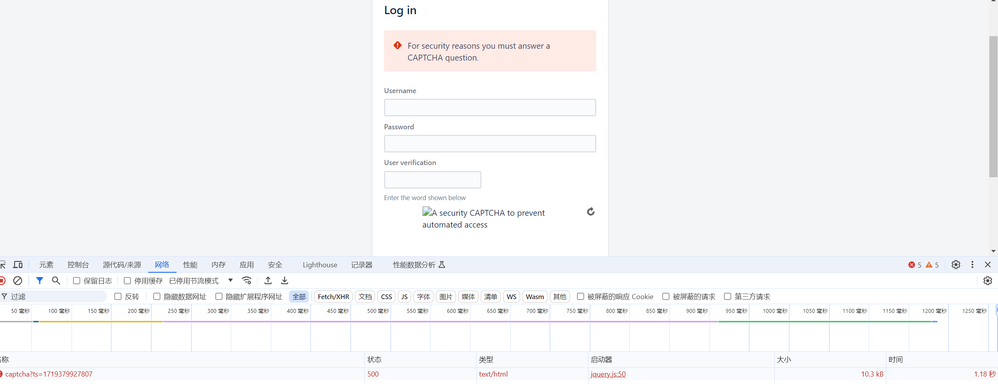Toggle the 隐藏扩展程序网址 checkbox
998x384 pixels.
219,296
